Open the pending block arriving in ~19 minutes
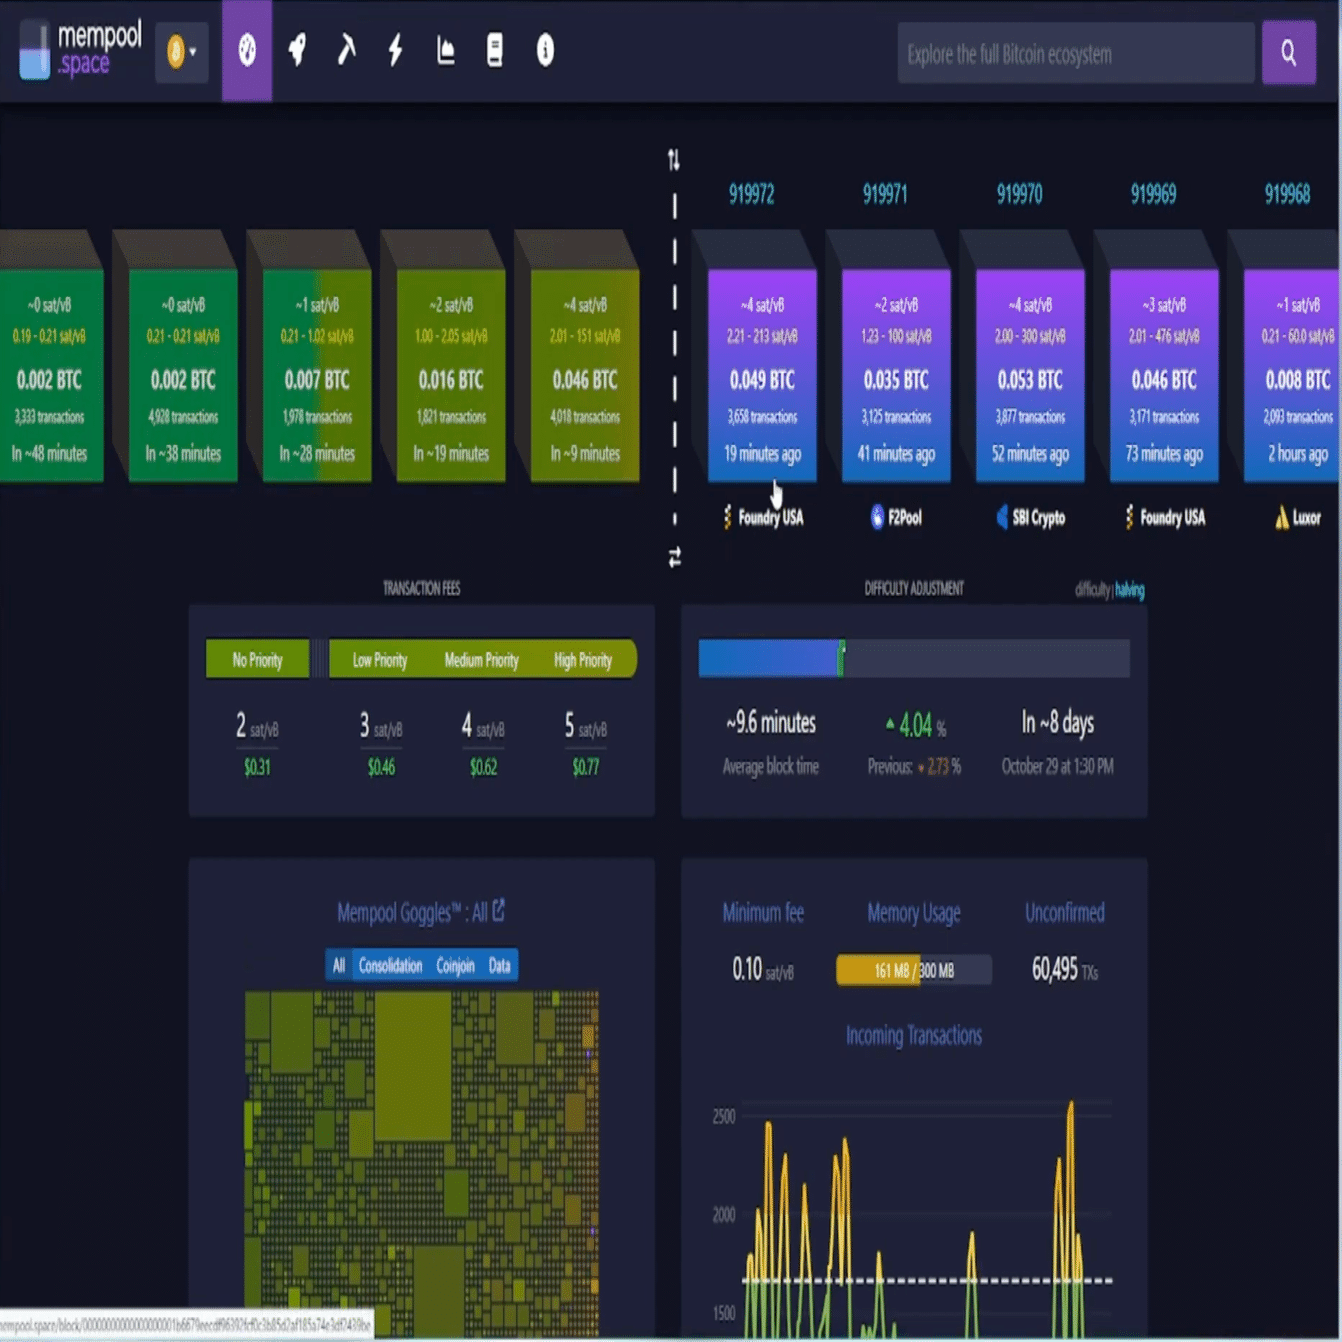 [451, 375]
